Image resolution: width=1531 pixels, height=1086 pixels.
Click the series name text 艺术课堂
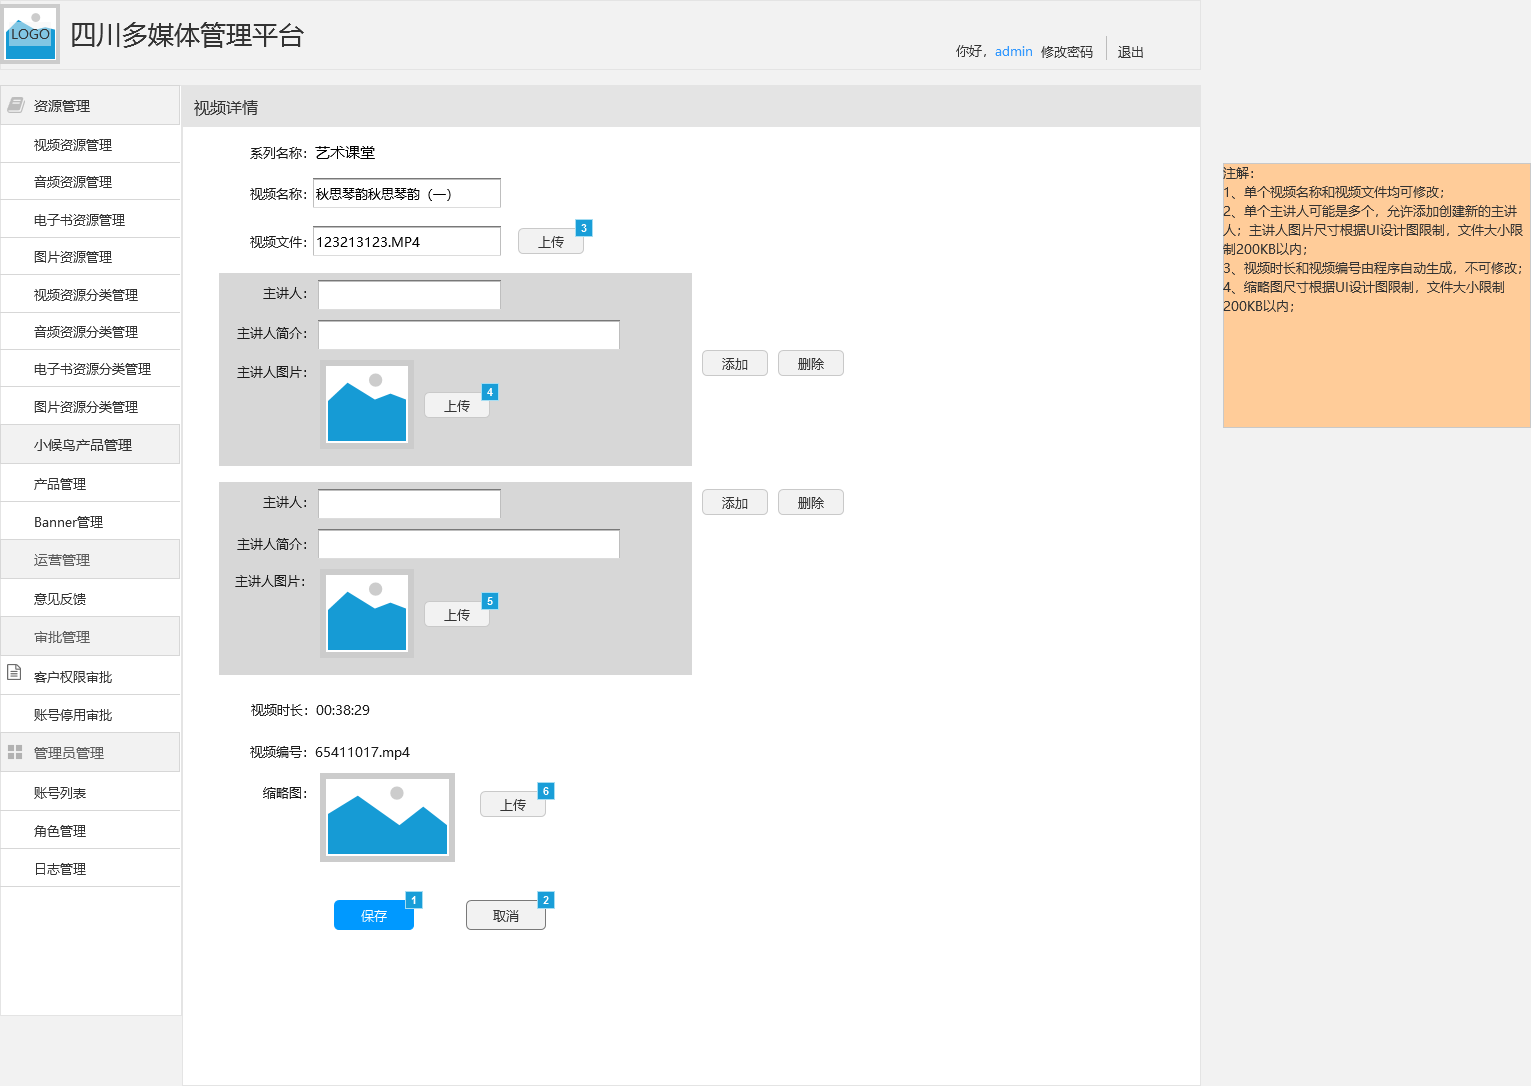[x=345, y=152]
